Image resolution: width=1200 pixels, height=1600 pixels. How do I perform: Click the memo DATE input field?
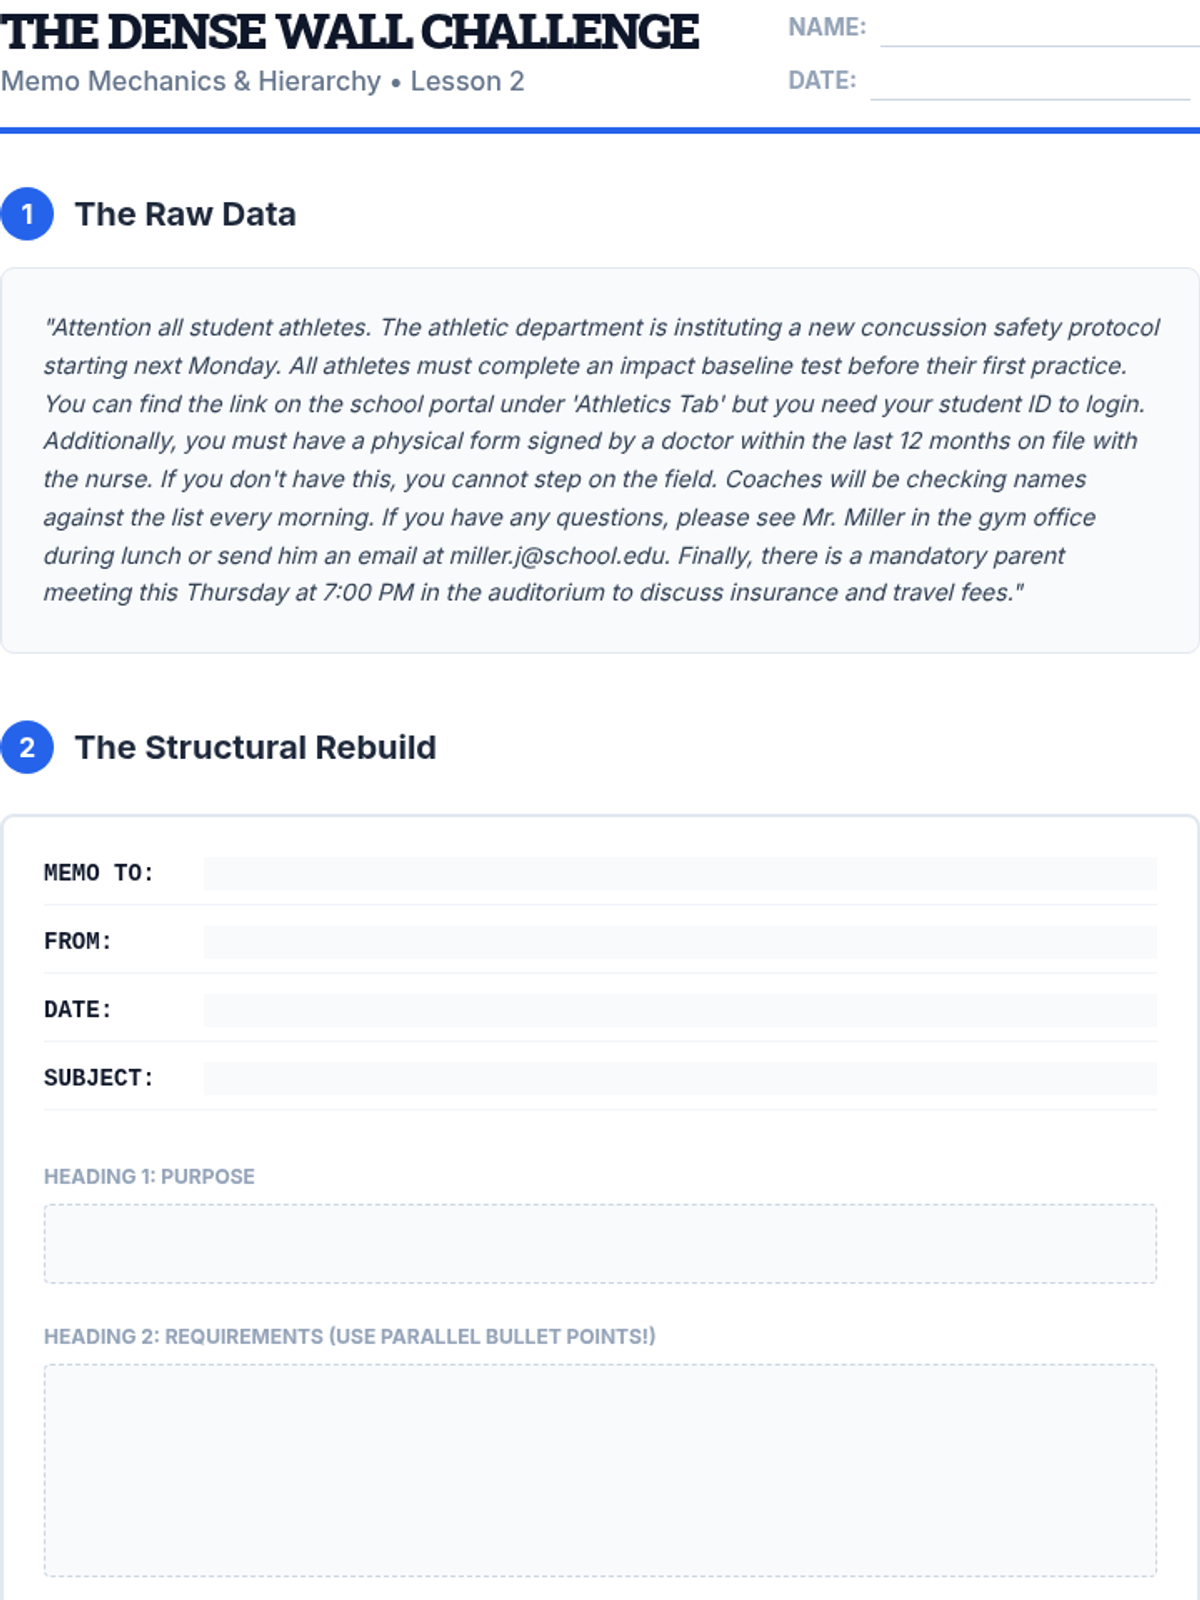coord(680,1009)
